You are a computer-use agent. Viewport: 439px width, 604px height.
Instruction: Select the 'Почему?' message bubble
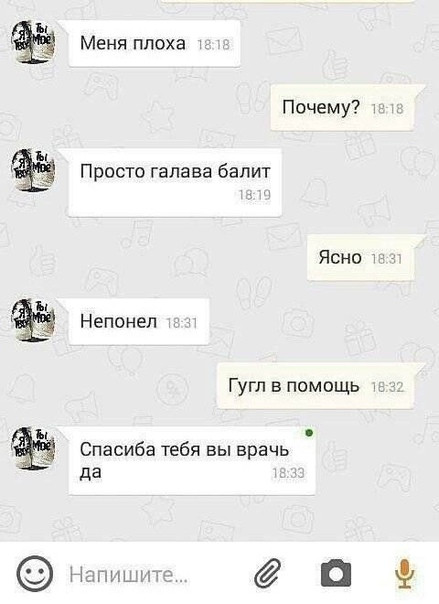point(343,107)
